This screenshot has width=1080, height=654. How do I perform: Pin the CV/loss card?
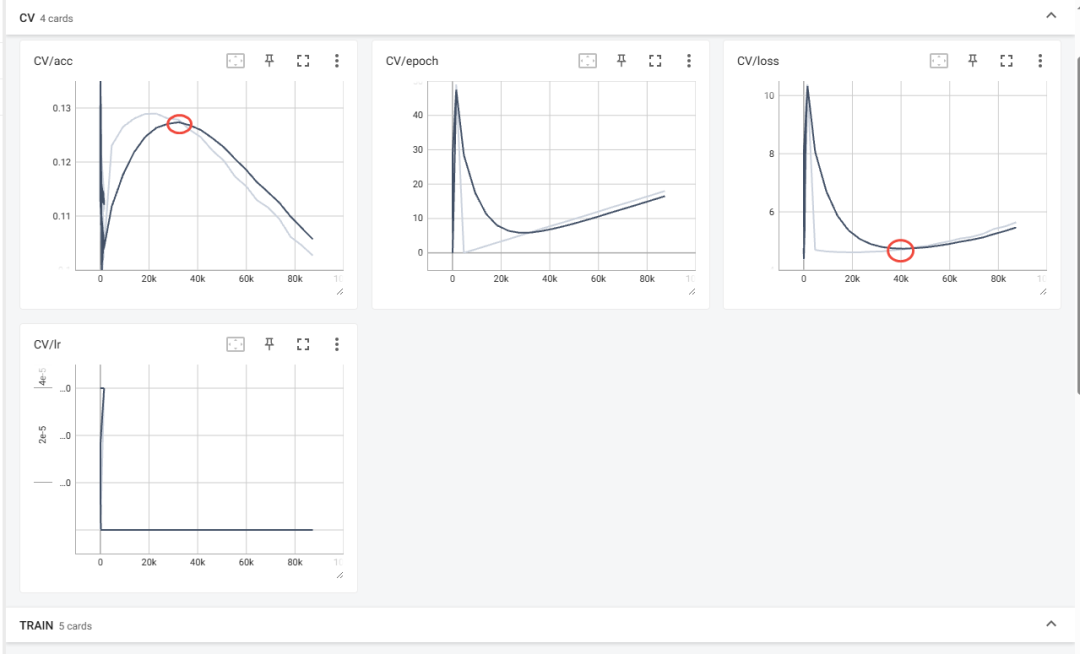(972, 61)
